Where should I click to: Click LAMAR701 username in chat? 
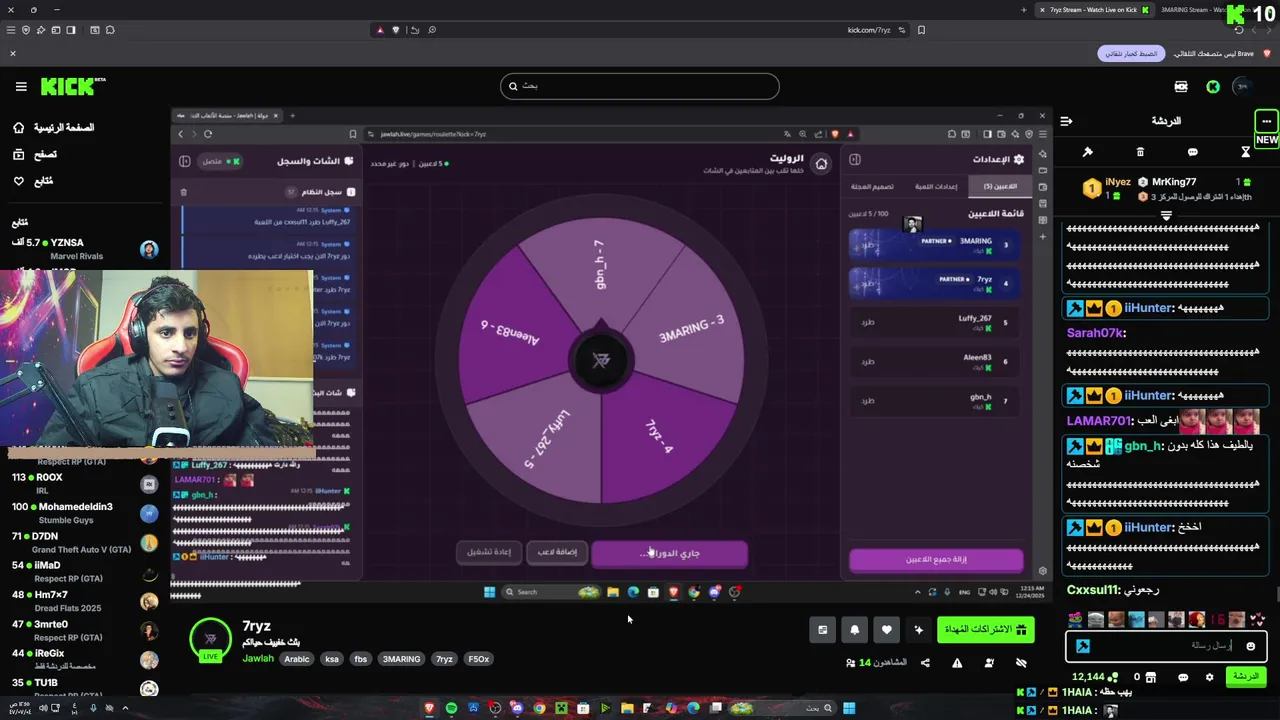pyautogui.click(x=1098, y=421)
